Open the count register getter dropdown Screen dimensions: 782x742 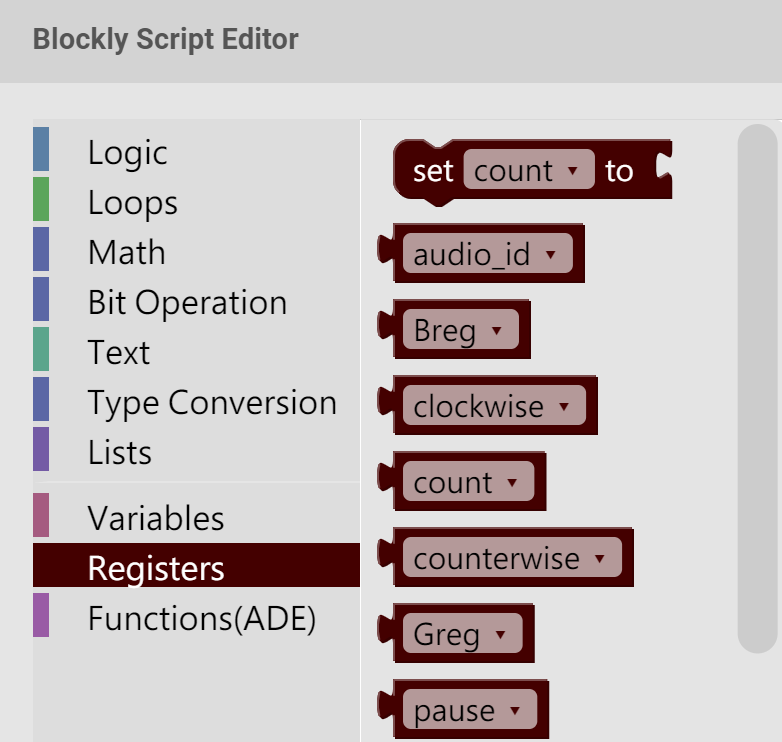[x=468, y=481]
